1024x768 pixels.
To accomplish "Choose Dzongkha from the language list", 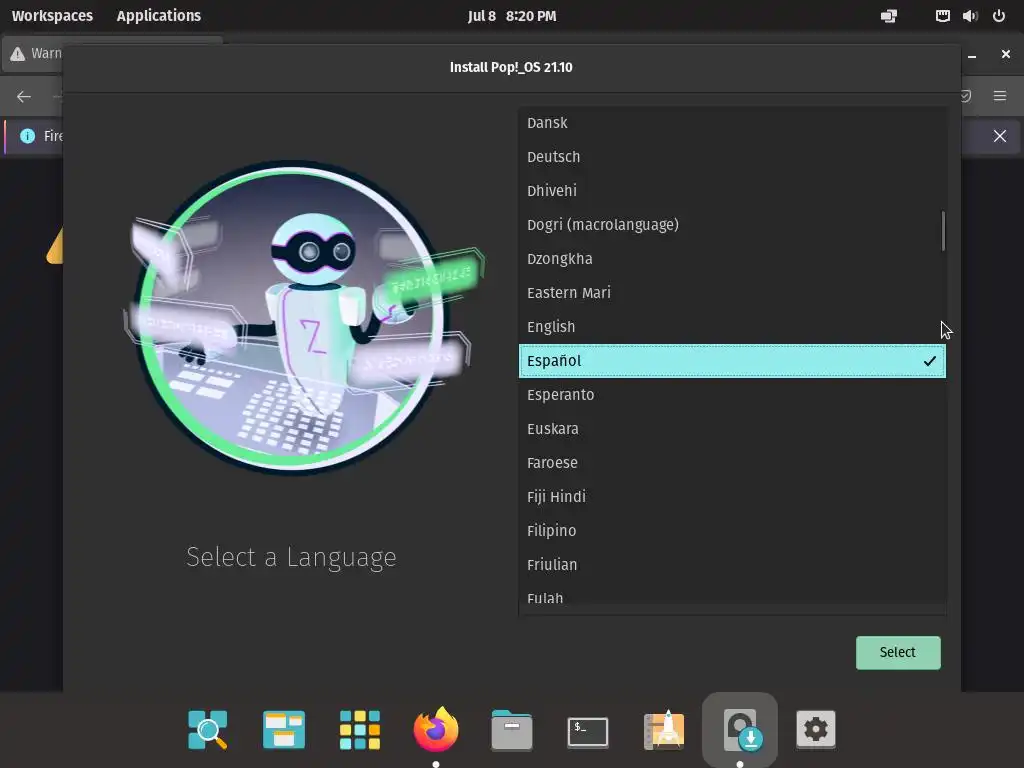I will point(732,259).
